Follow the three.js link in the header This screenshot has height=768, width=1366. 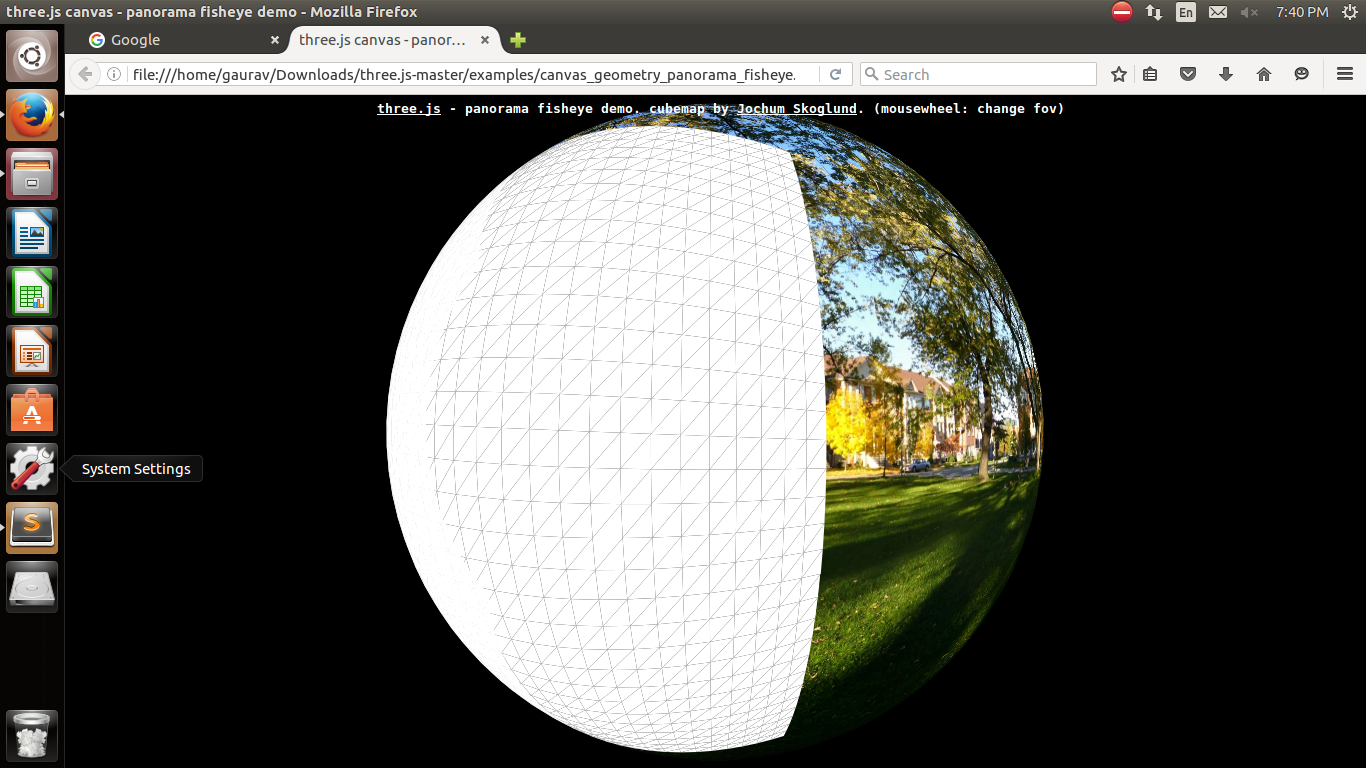(409, 108)
